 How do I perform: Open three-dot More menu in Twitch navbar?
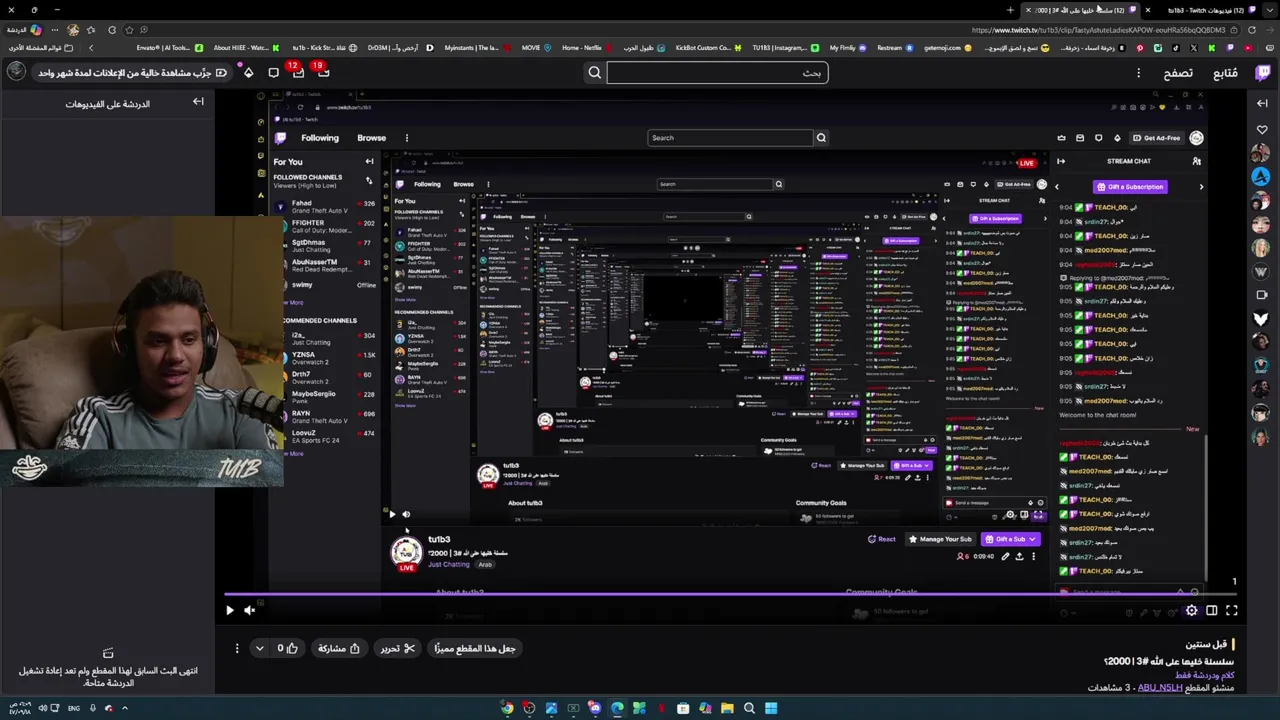(x=1138, y=73)
